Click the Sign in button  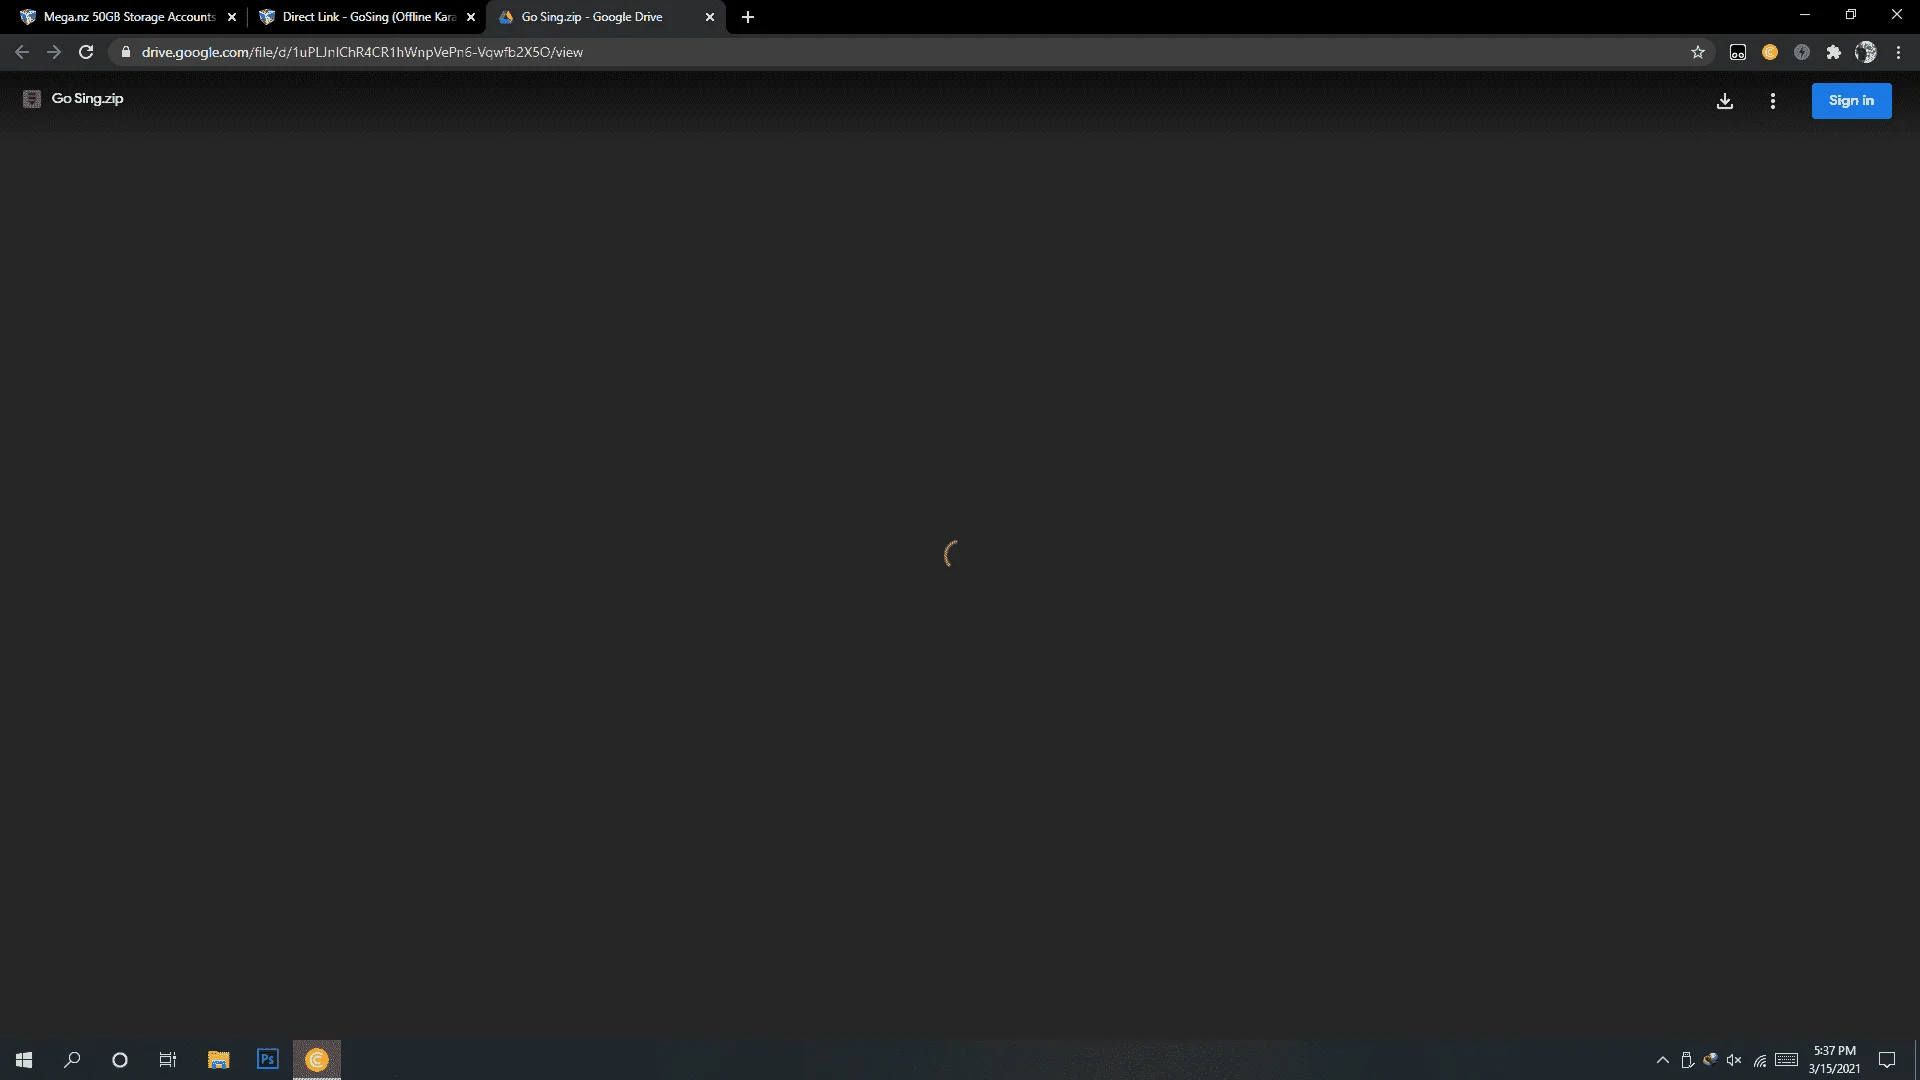point(1851,101)
